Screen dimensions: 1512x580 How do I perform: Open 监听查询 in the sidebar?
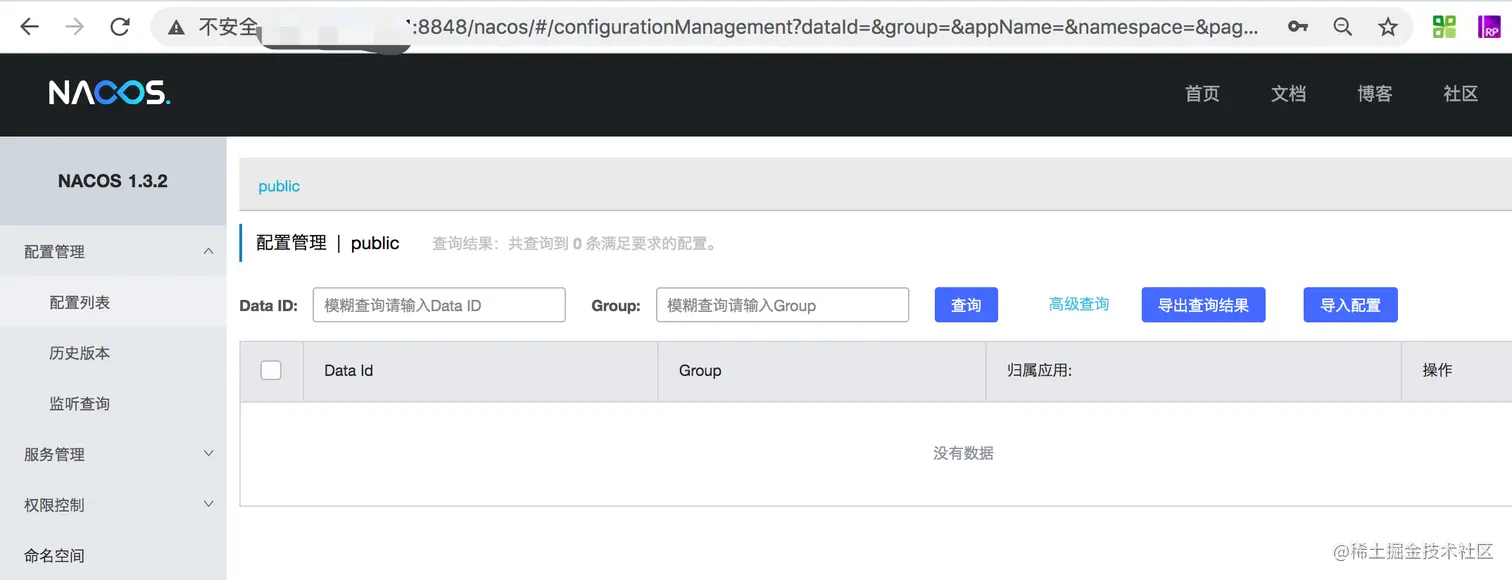(x=80, y=404)
